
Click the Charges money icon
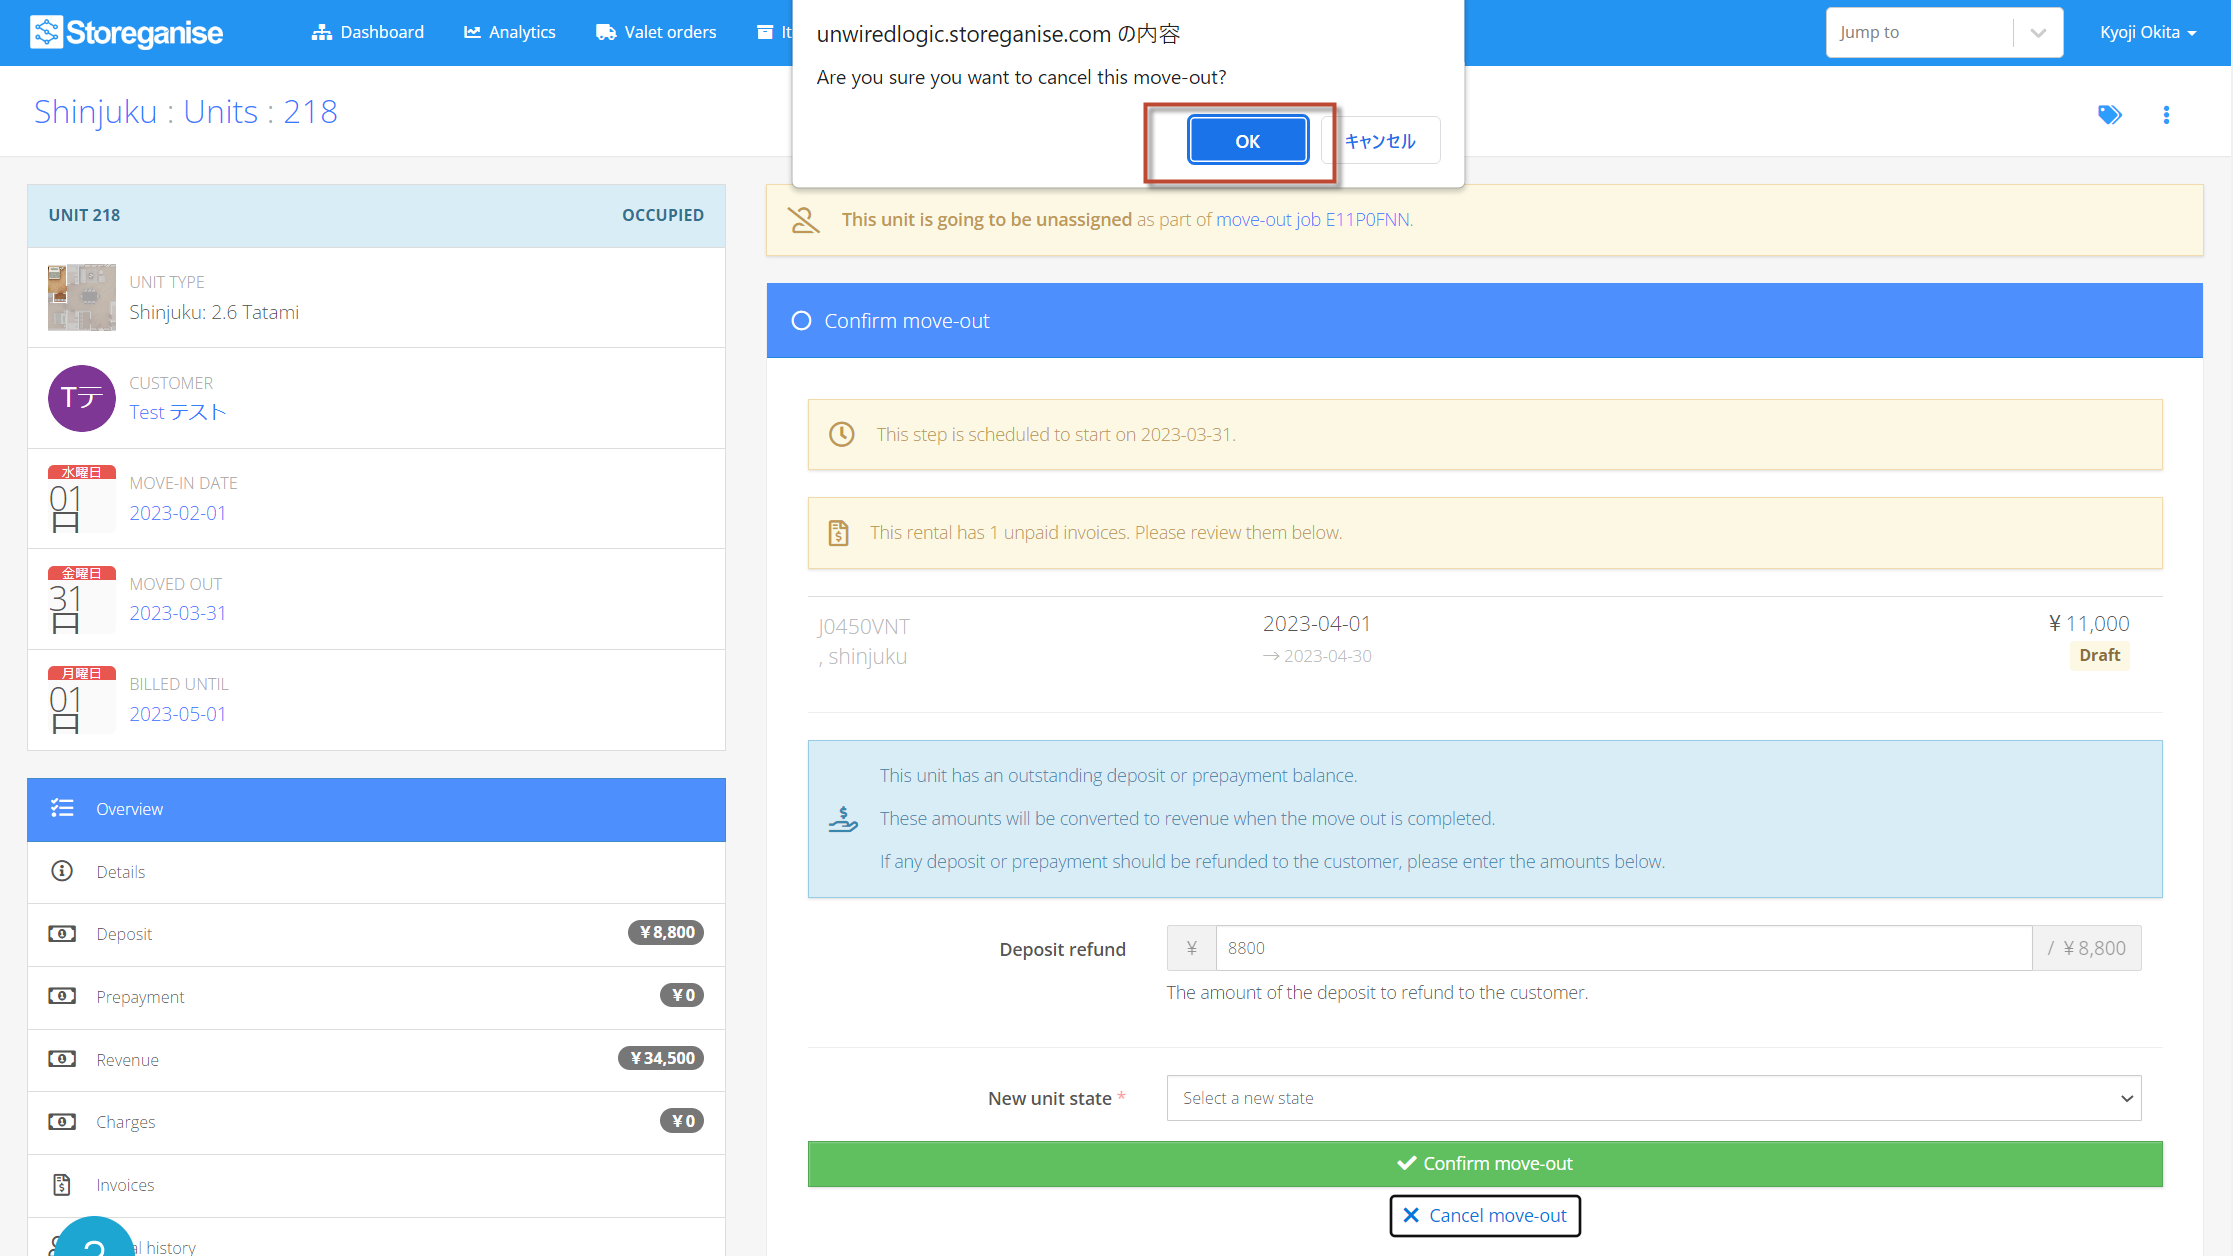click(62, 1121)
